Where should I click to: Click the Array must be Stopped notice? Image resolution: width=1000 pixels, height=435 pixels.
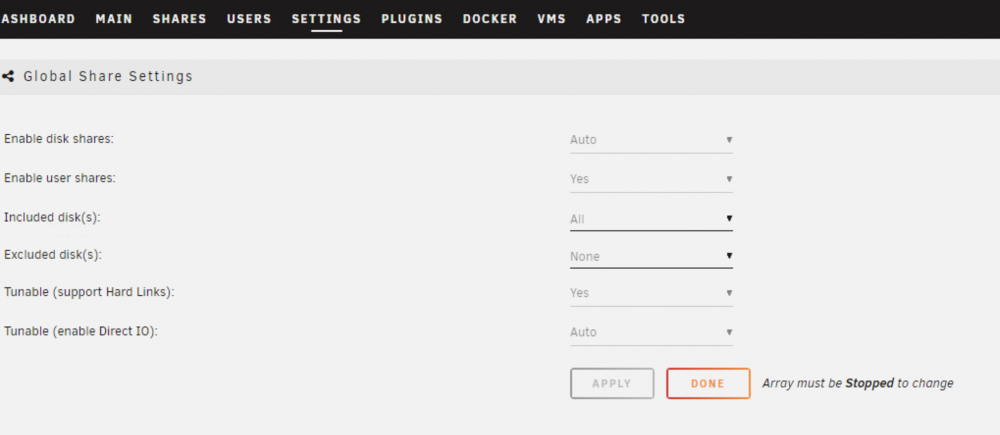point(858,383)
